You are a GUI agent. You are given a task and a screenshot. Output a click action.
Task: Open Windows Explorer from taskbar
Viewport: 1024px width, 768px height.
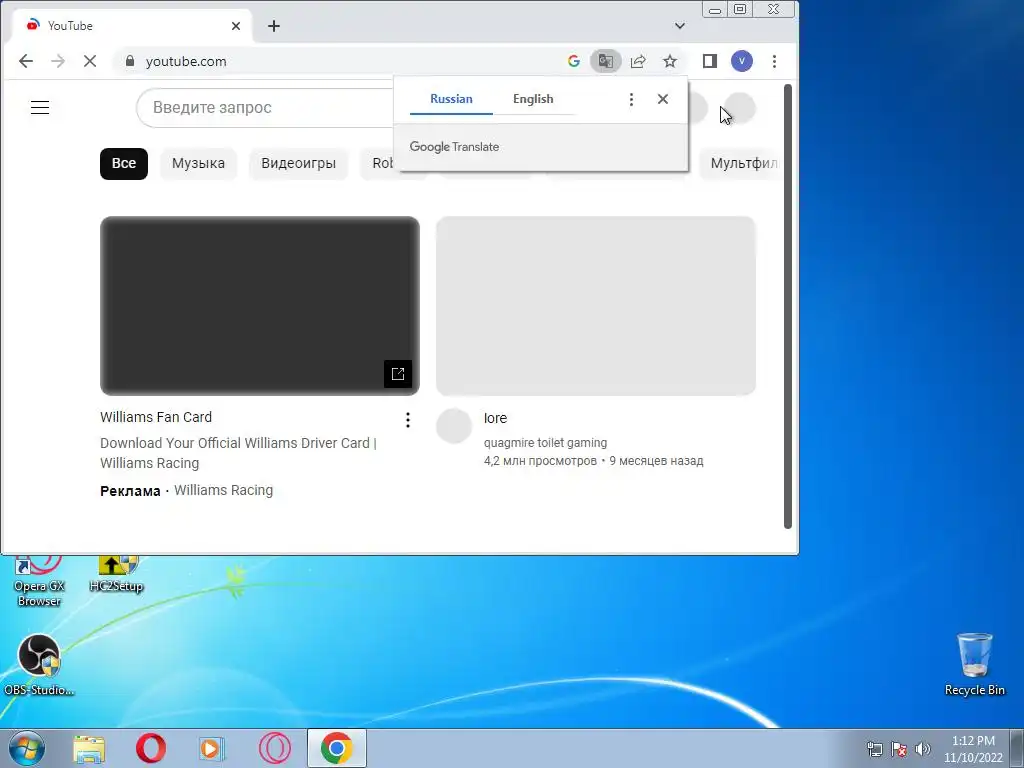coord(89,749)
